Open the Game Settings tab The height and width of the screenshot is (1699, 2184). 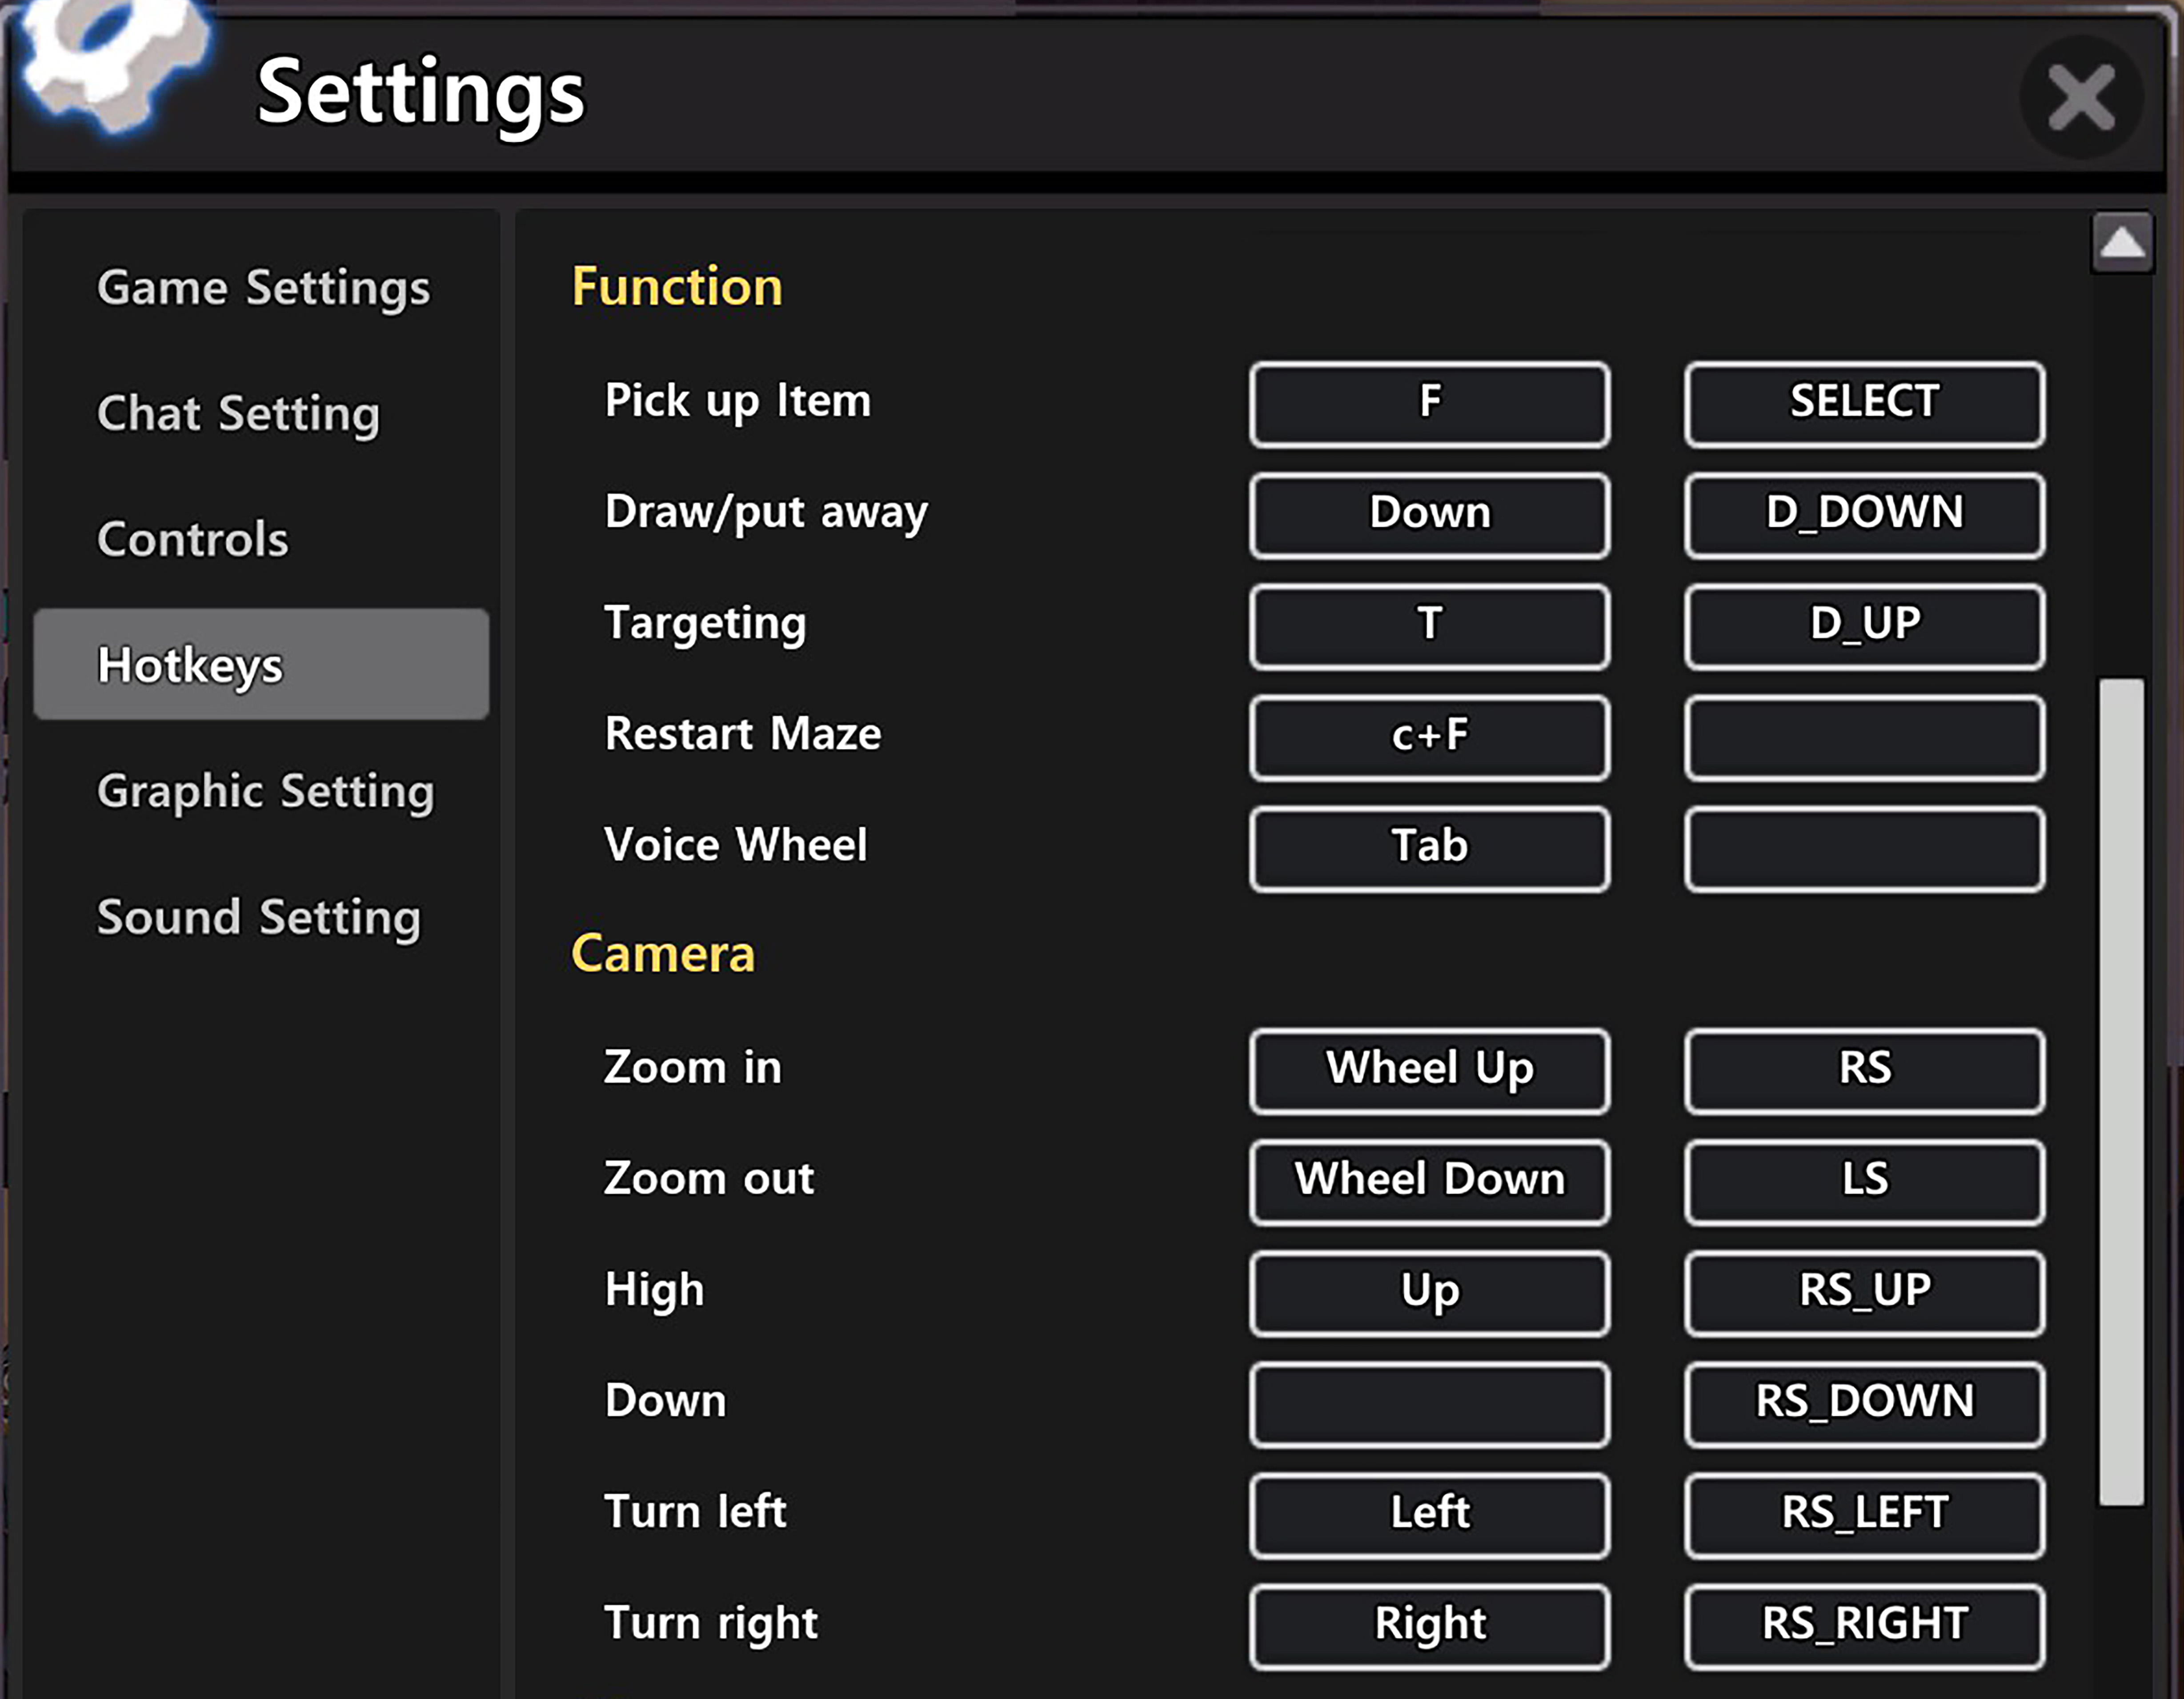263,288
